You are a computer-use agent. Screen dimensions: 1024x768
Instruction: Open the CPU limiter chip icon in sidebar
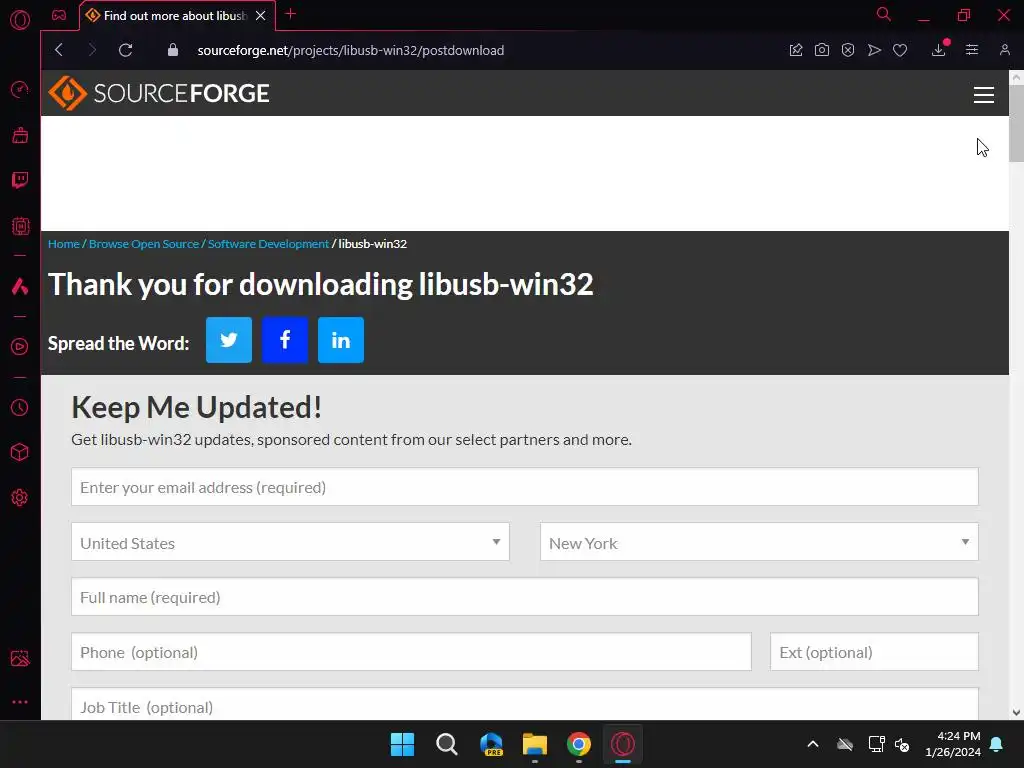[x=20, y=226]
